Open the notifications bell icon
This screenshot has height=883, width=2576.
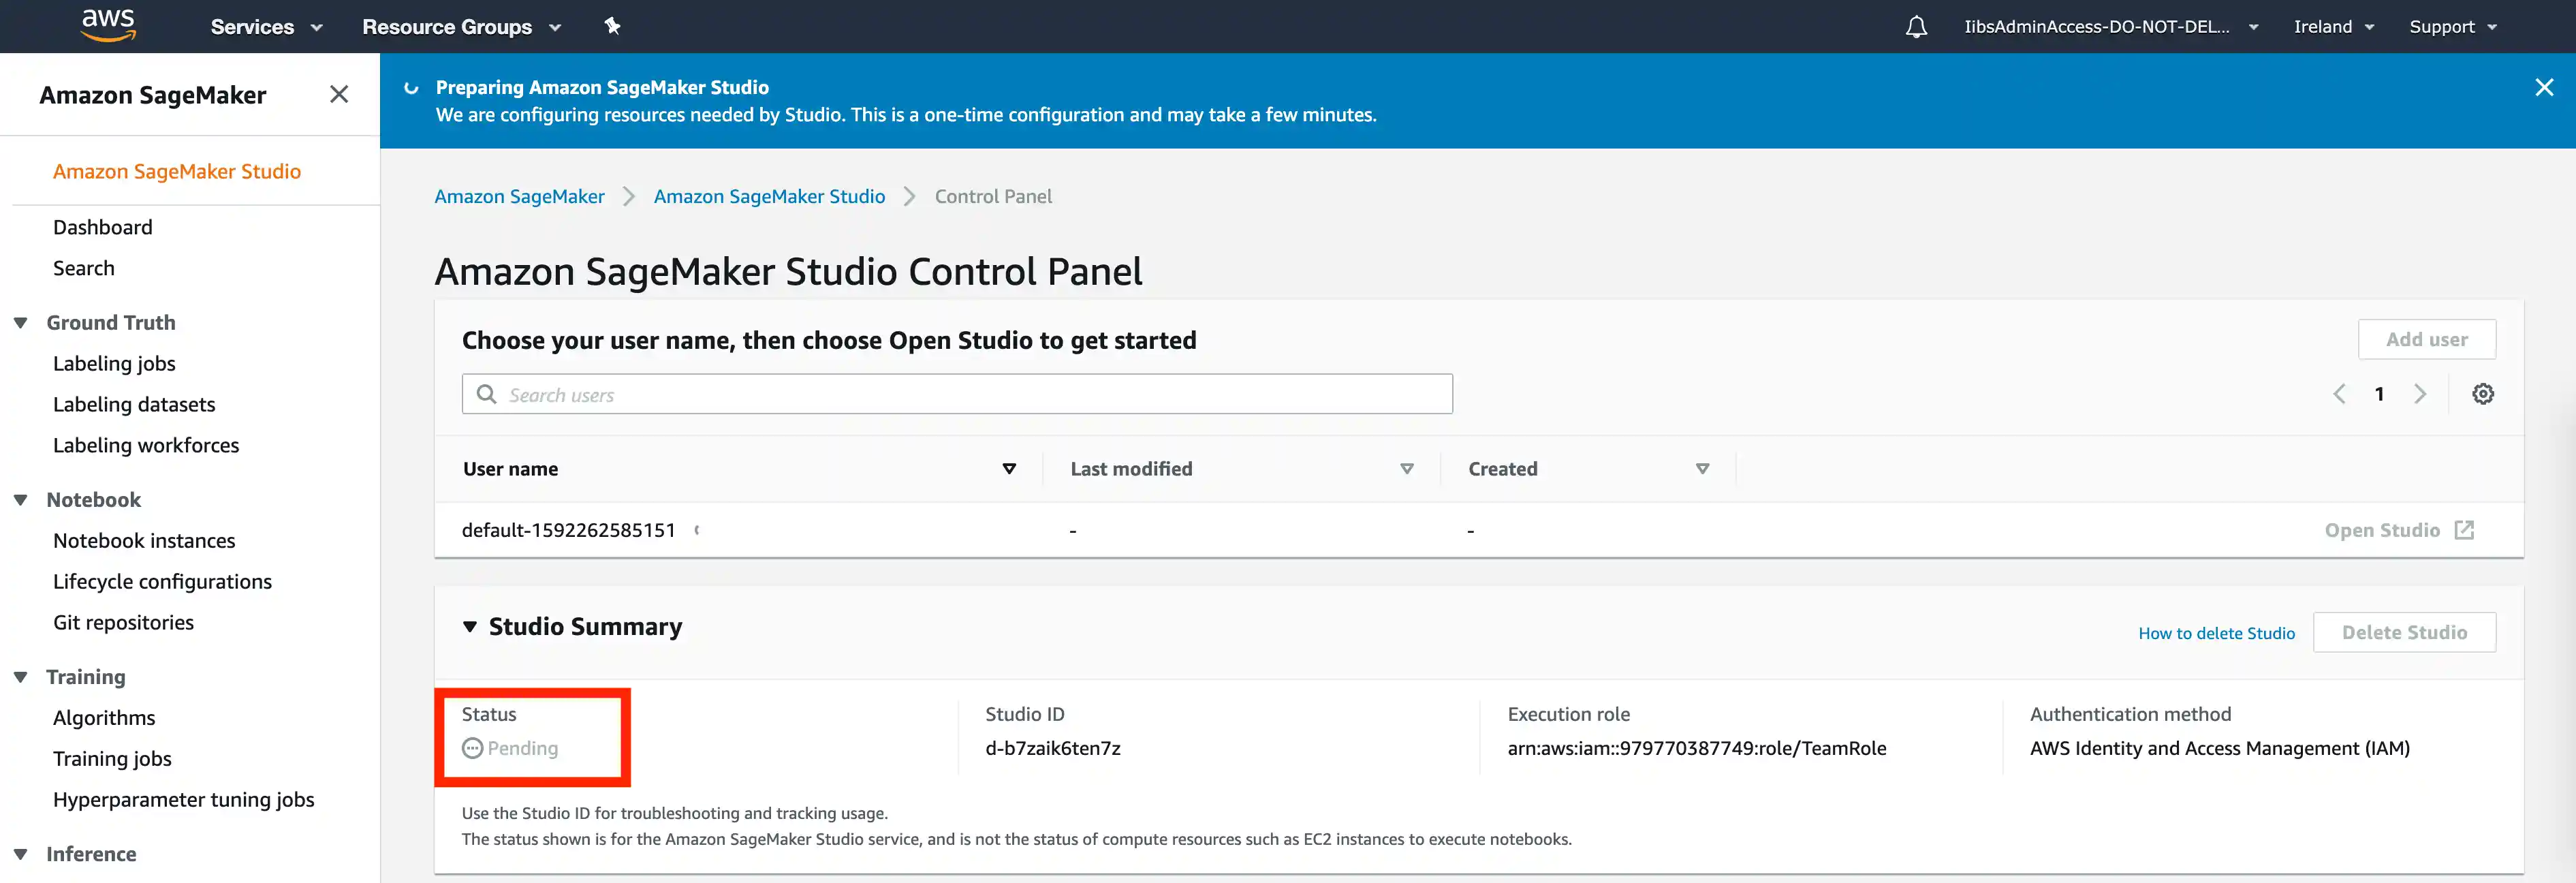click(x=1915, y=27)
